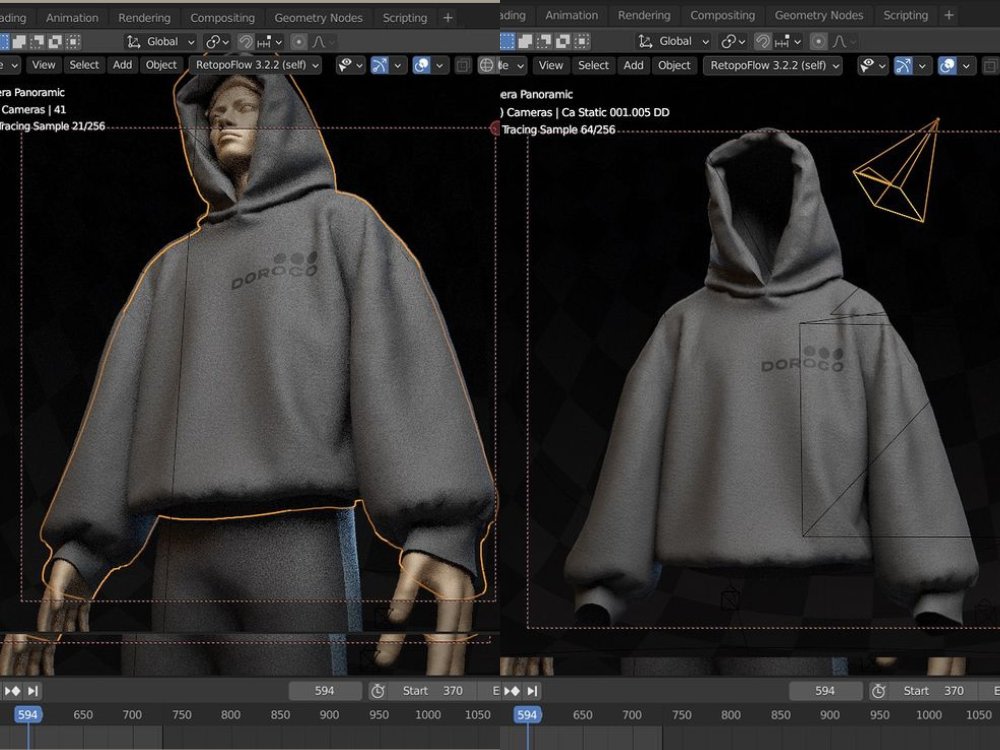
Task: Choose extend selection mode in right window
Action: click(526, 41)
